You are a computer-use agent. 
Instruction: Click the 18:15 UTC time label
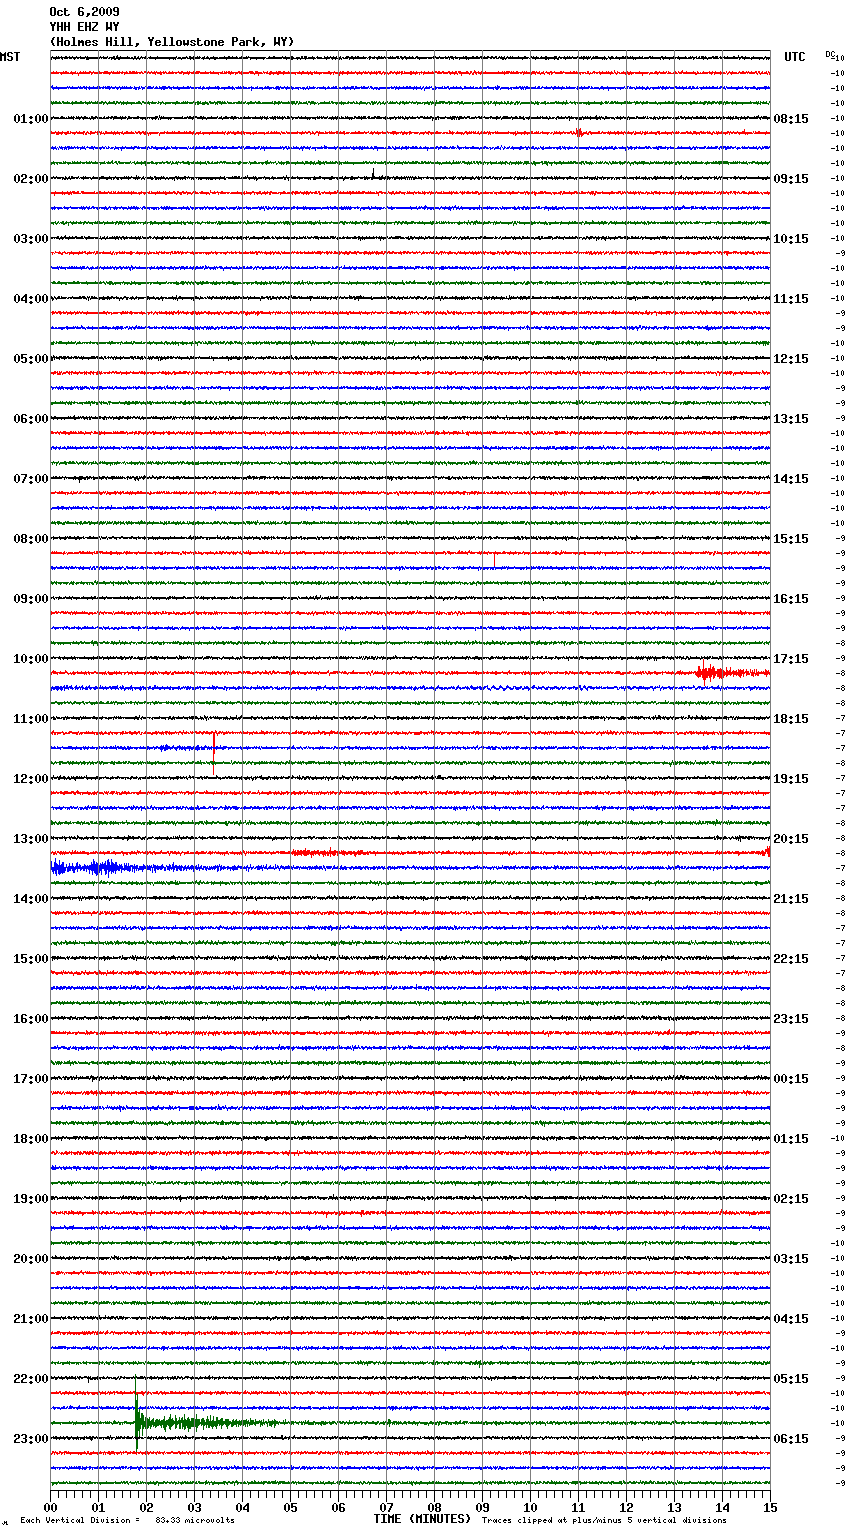click(791, 719)
